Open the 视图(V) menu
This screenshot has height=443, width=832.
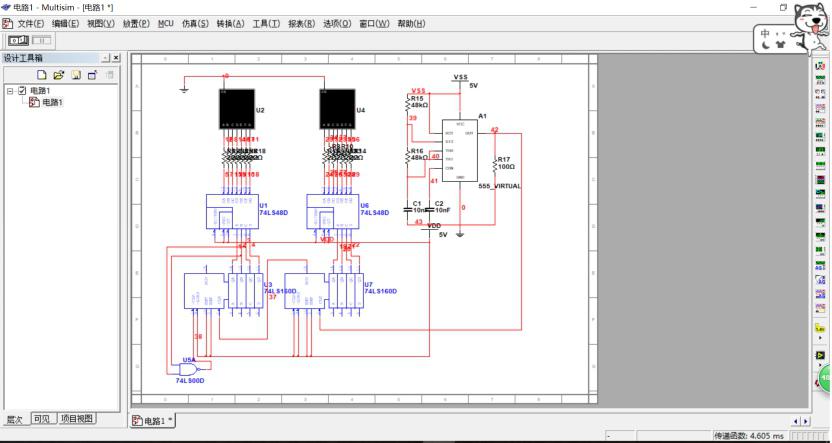click(101, 24)
